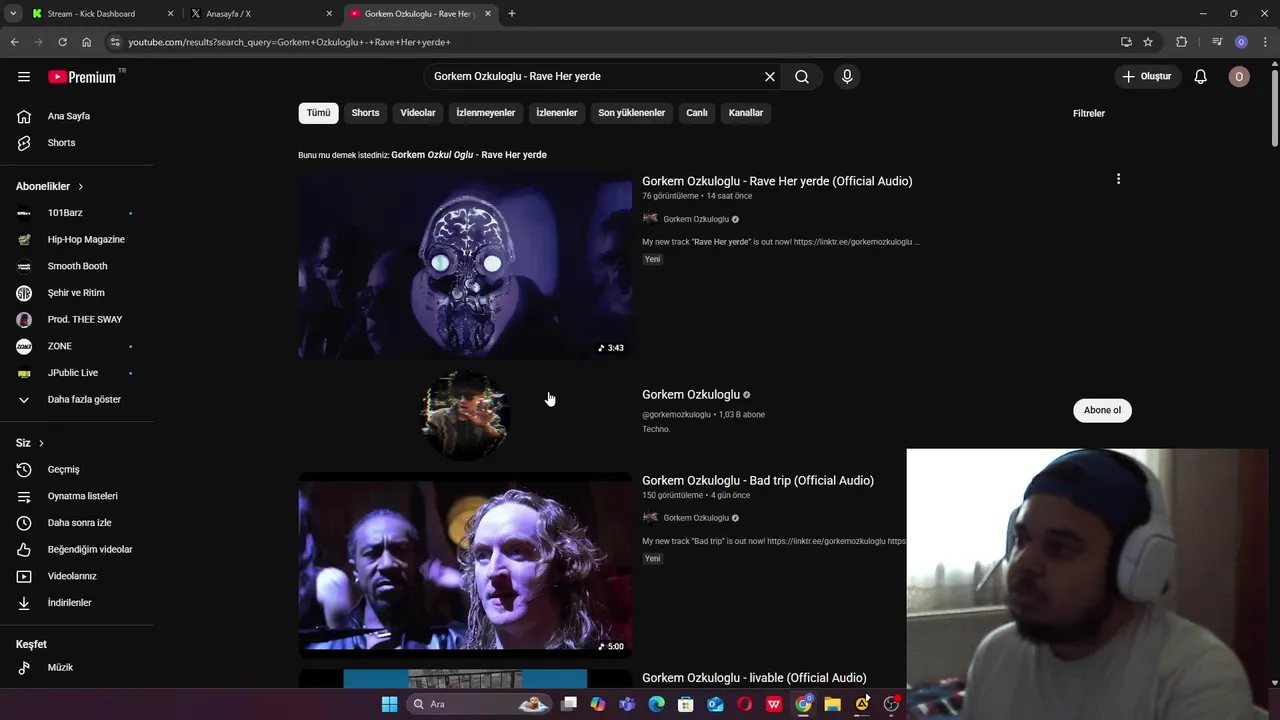Open Bad trip (Official Audio) title
Viewport: 1280px width, 720px height.
[758, 481]
